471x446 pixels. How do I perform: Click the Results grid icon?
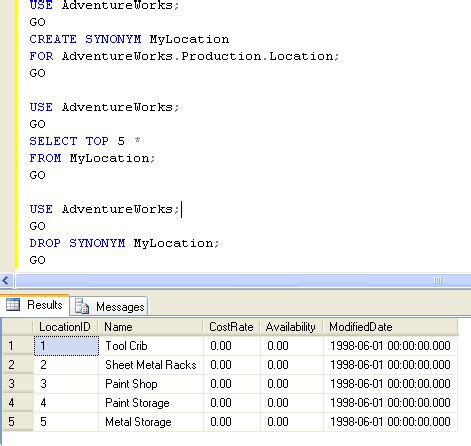coord(13,305)
